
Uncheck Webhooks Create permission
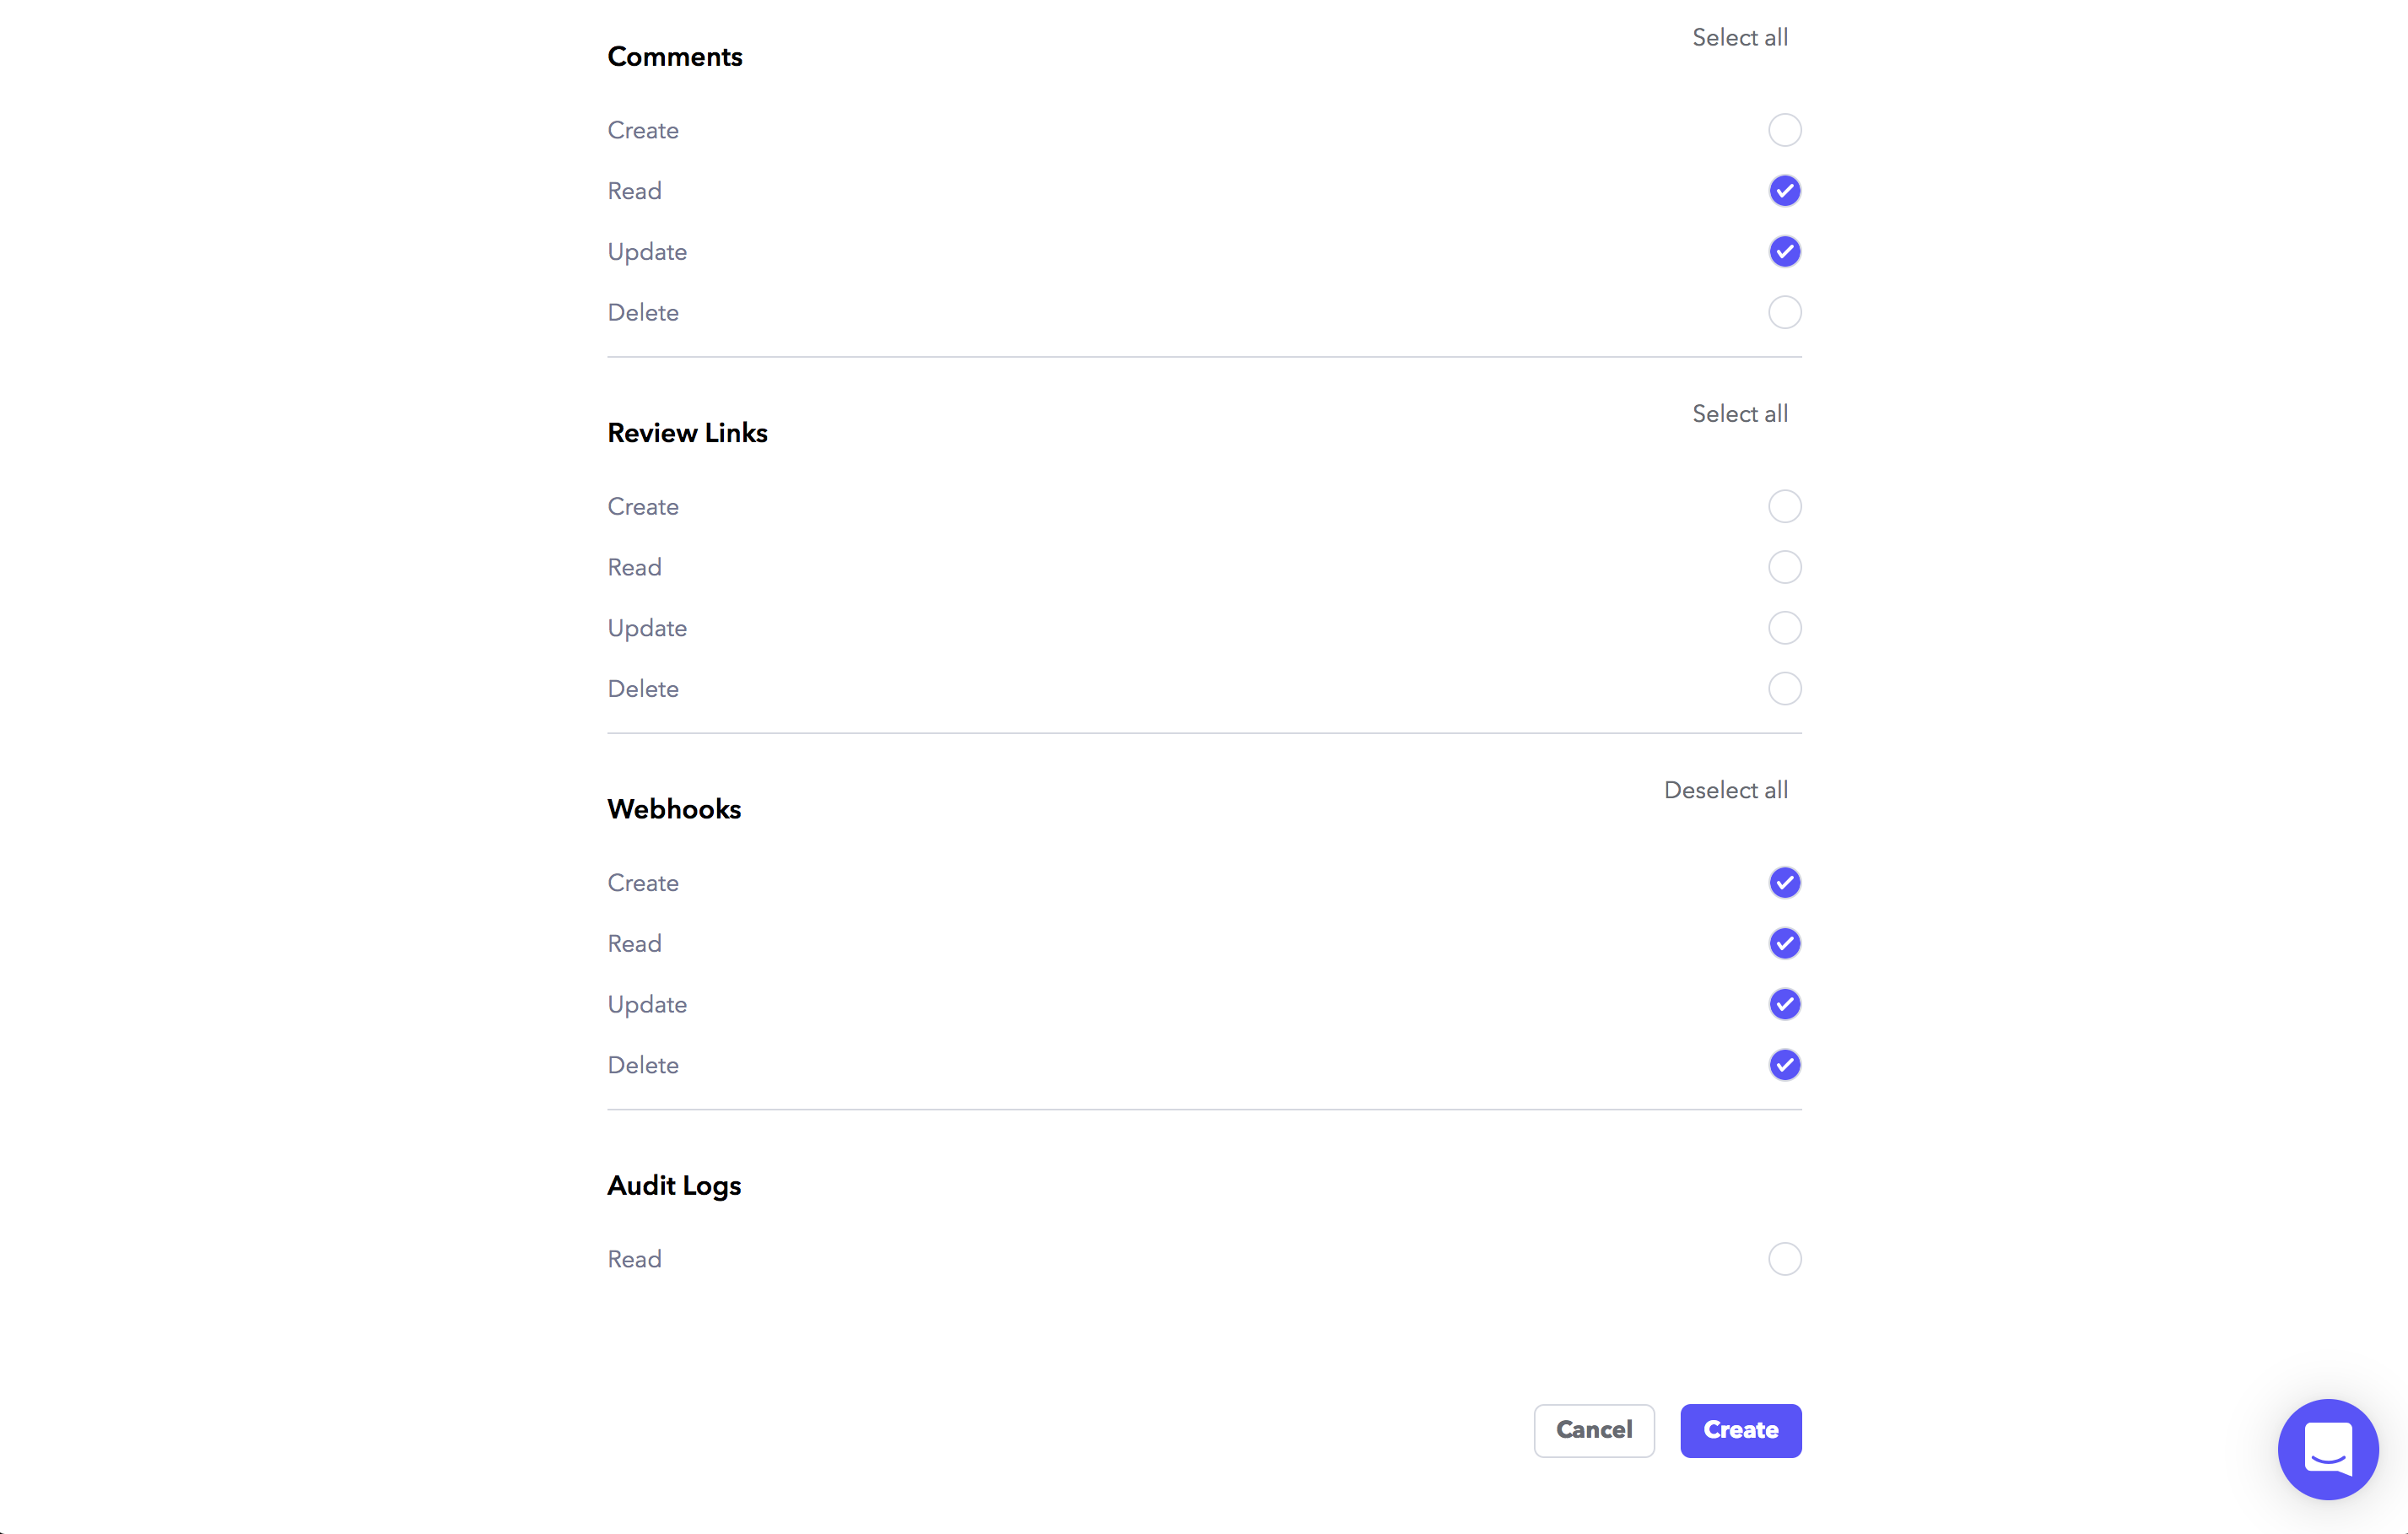tap(1784, 883)
